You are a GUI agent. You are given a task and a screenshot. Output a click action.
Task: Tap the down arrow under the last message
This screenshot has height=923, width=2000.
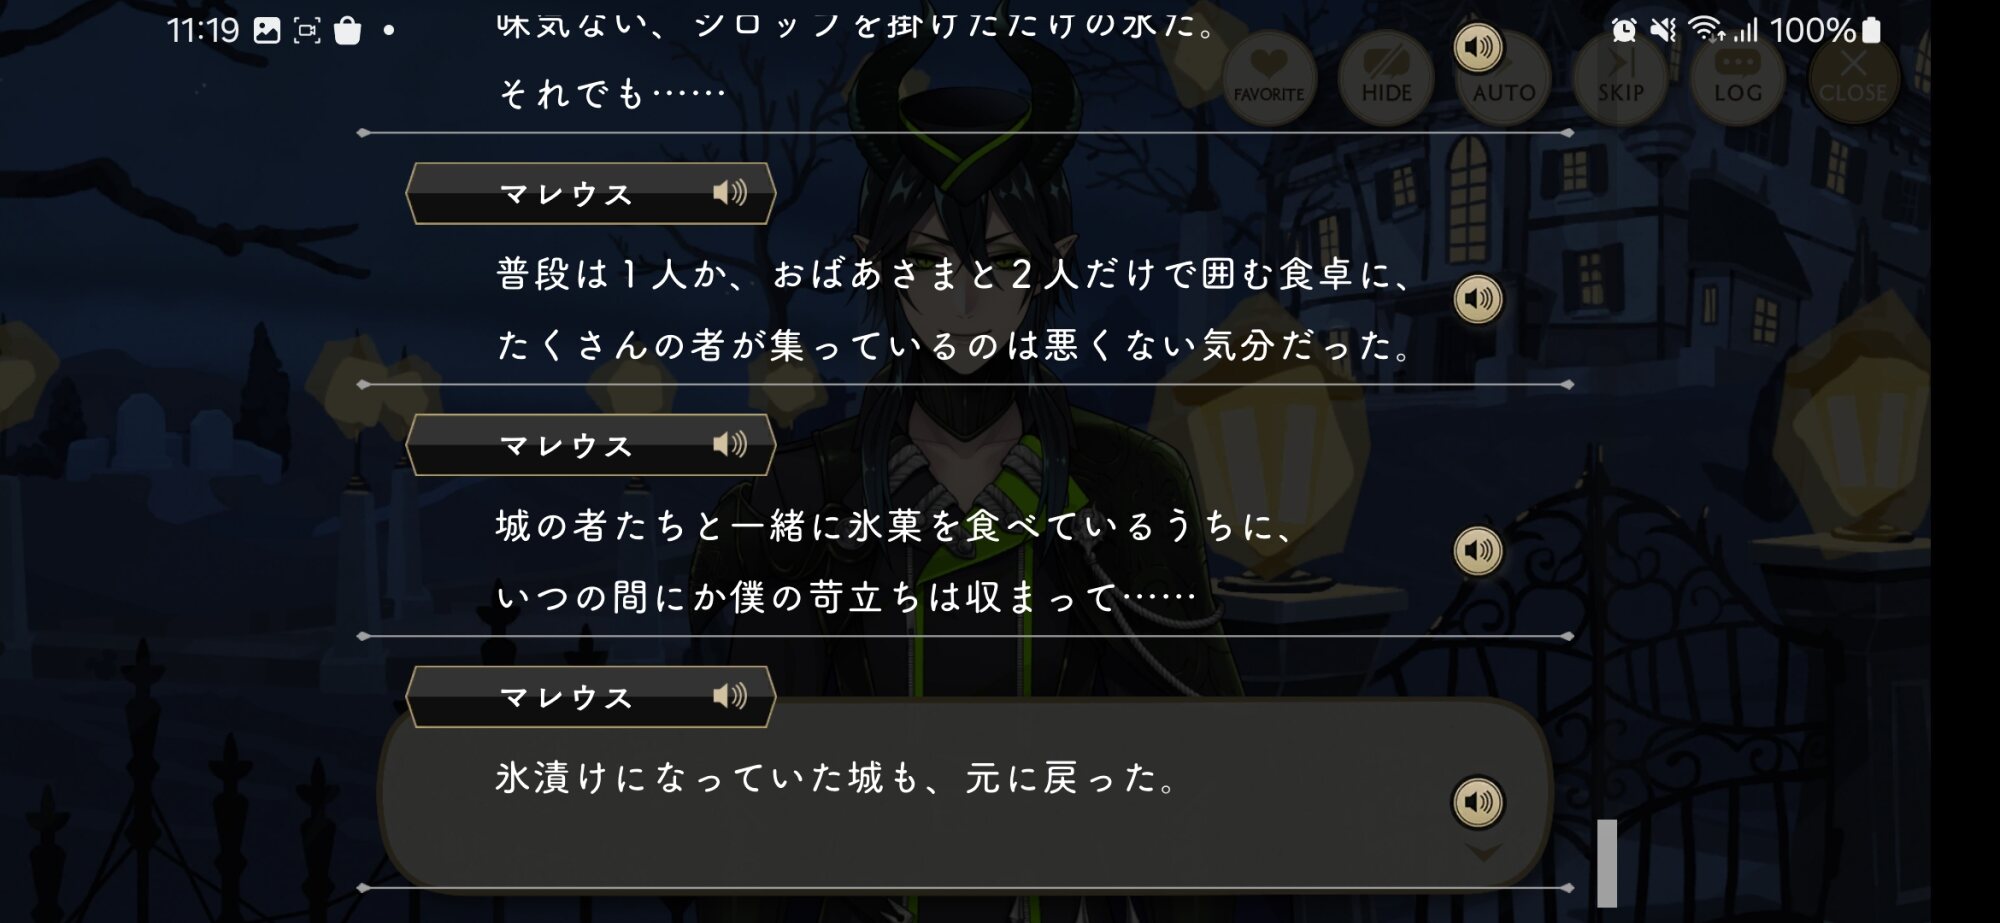tap(1483, 852)
